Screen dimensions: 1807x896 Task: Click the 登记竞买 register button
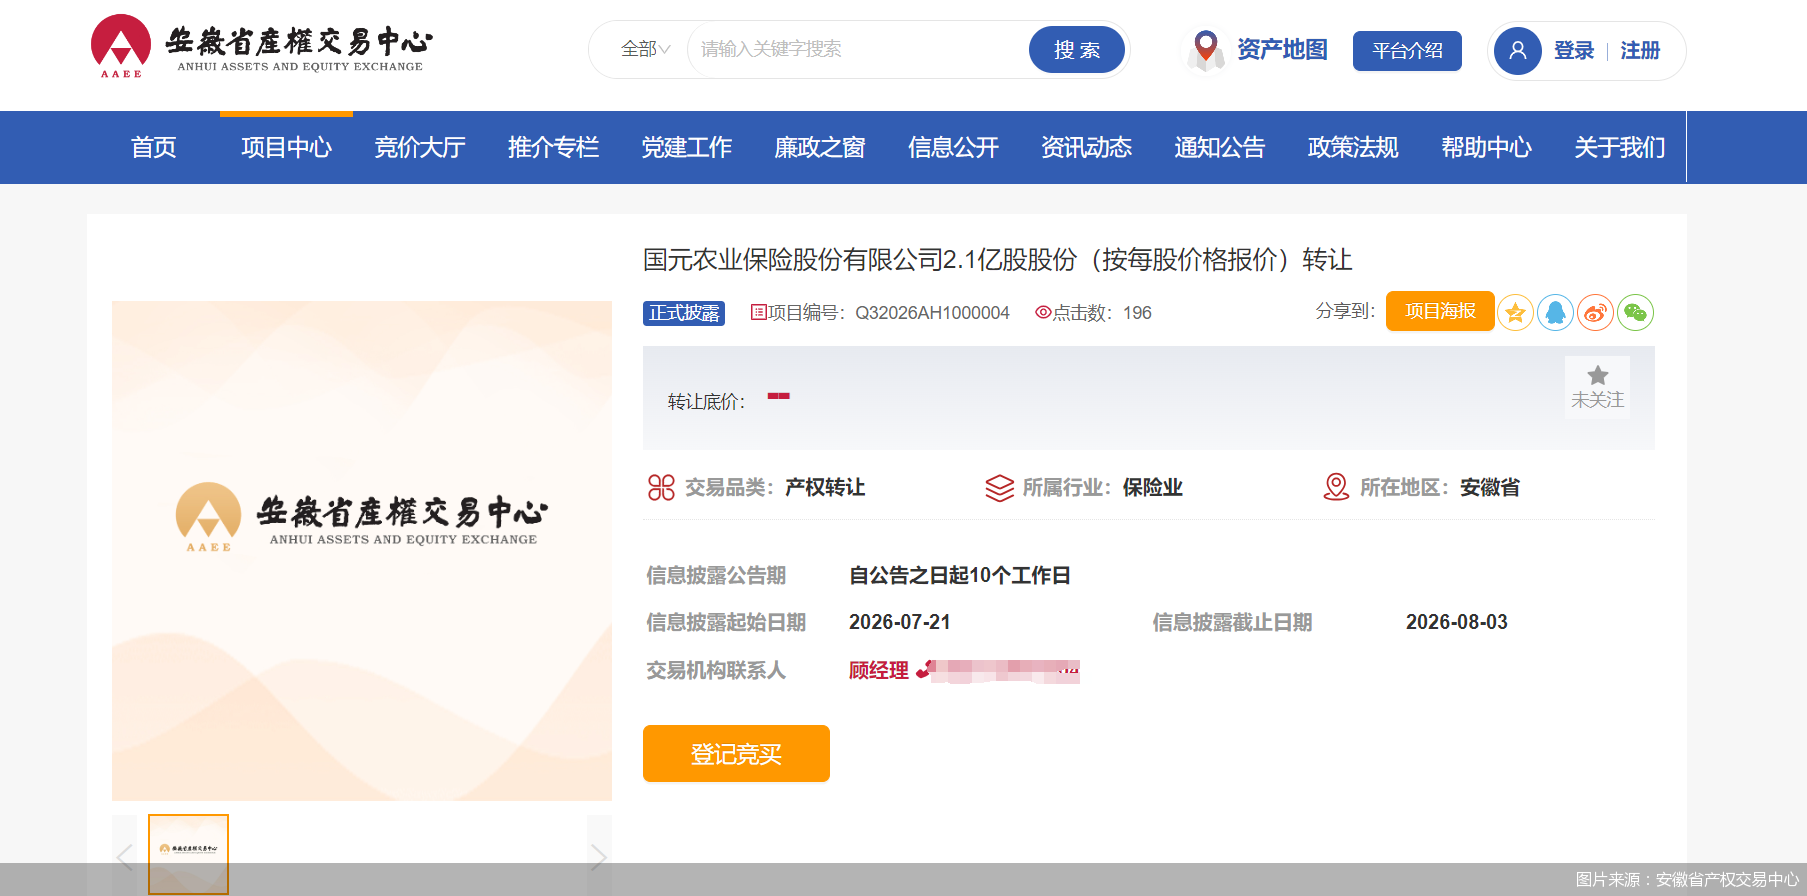click(x=736, y=753)
